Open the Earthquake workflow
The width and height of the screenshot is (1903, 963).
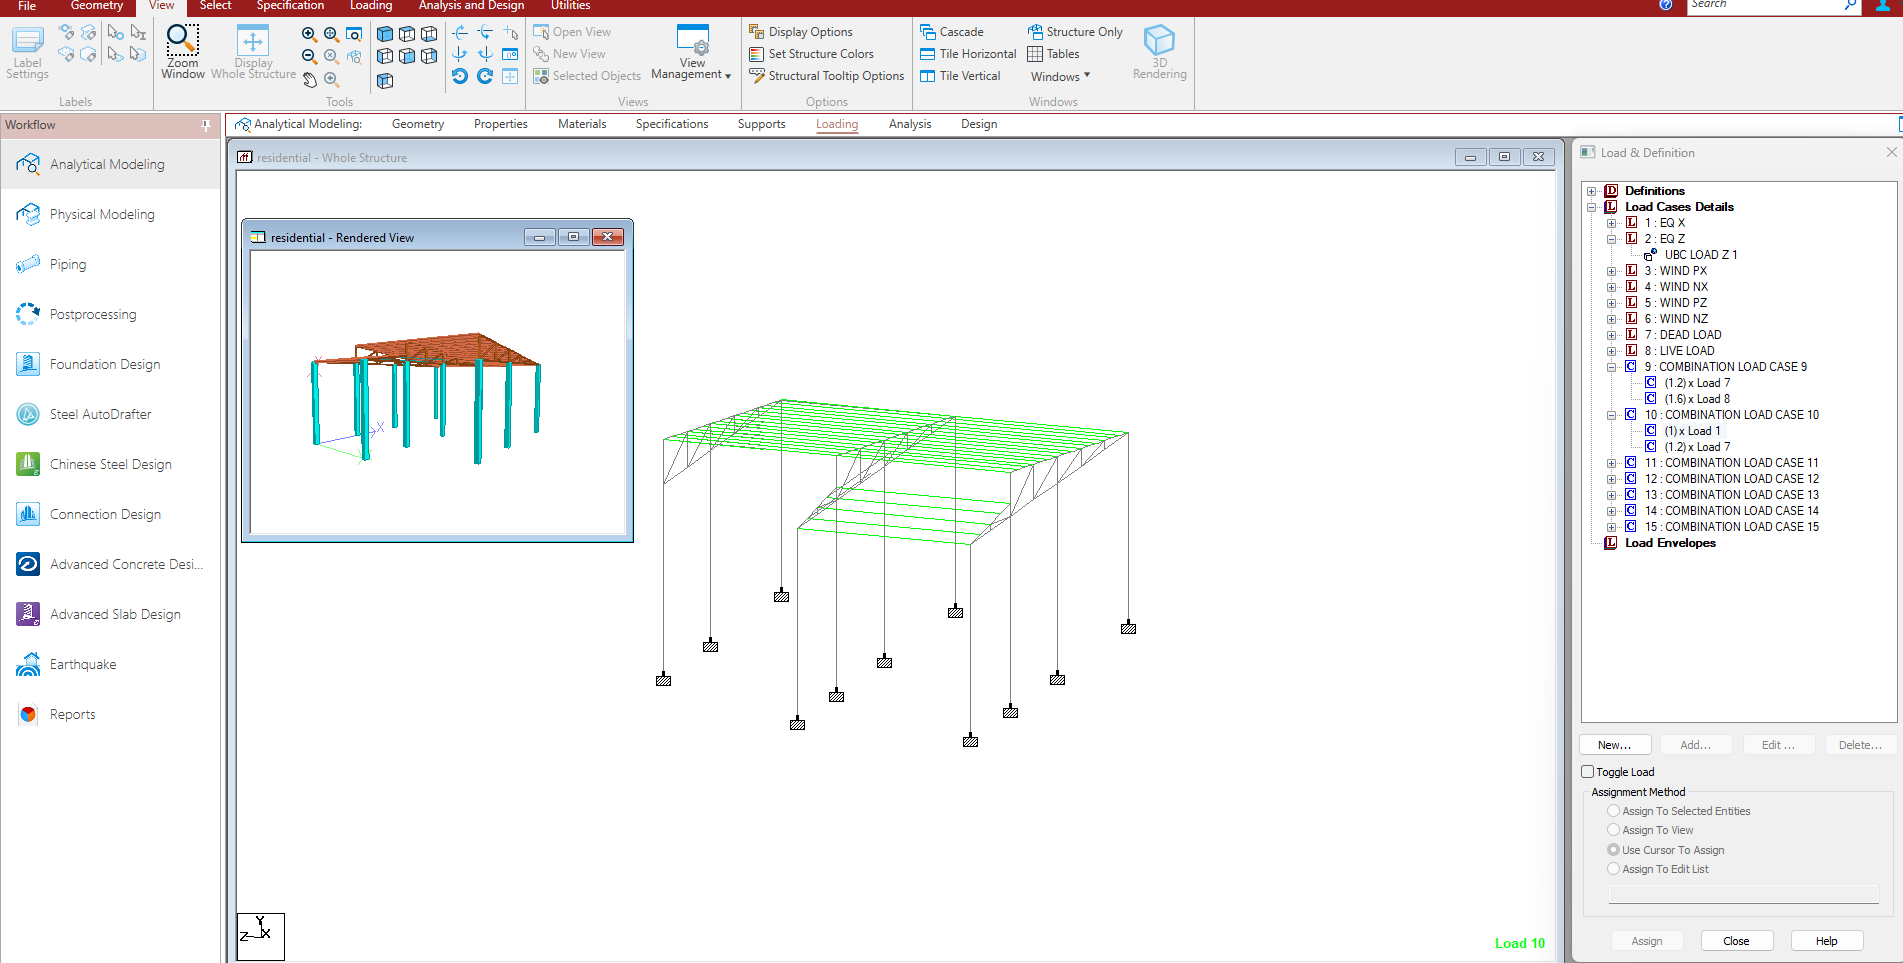pyautogui.click(x=83, y=664)
